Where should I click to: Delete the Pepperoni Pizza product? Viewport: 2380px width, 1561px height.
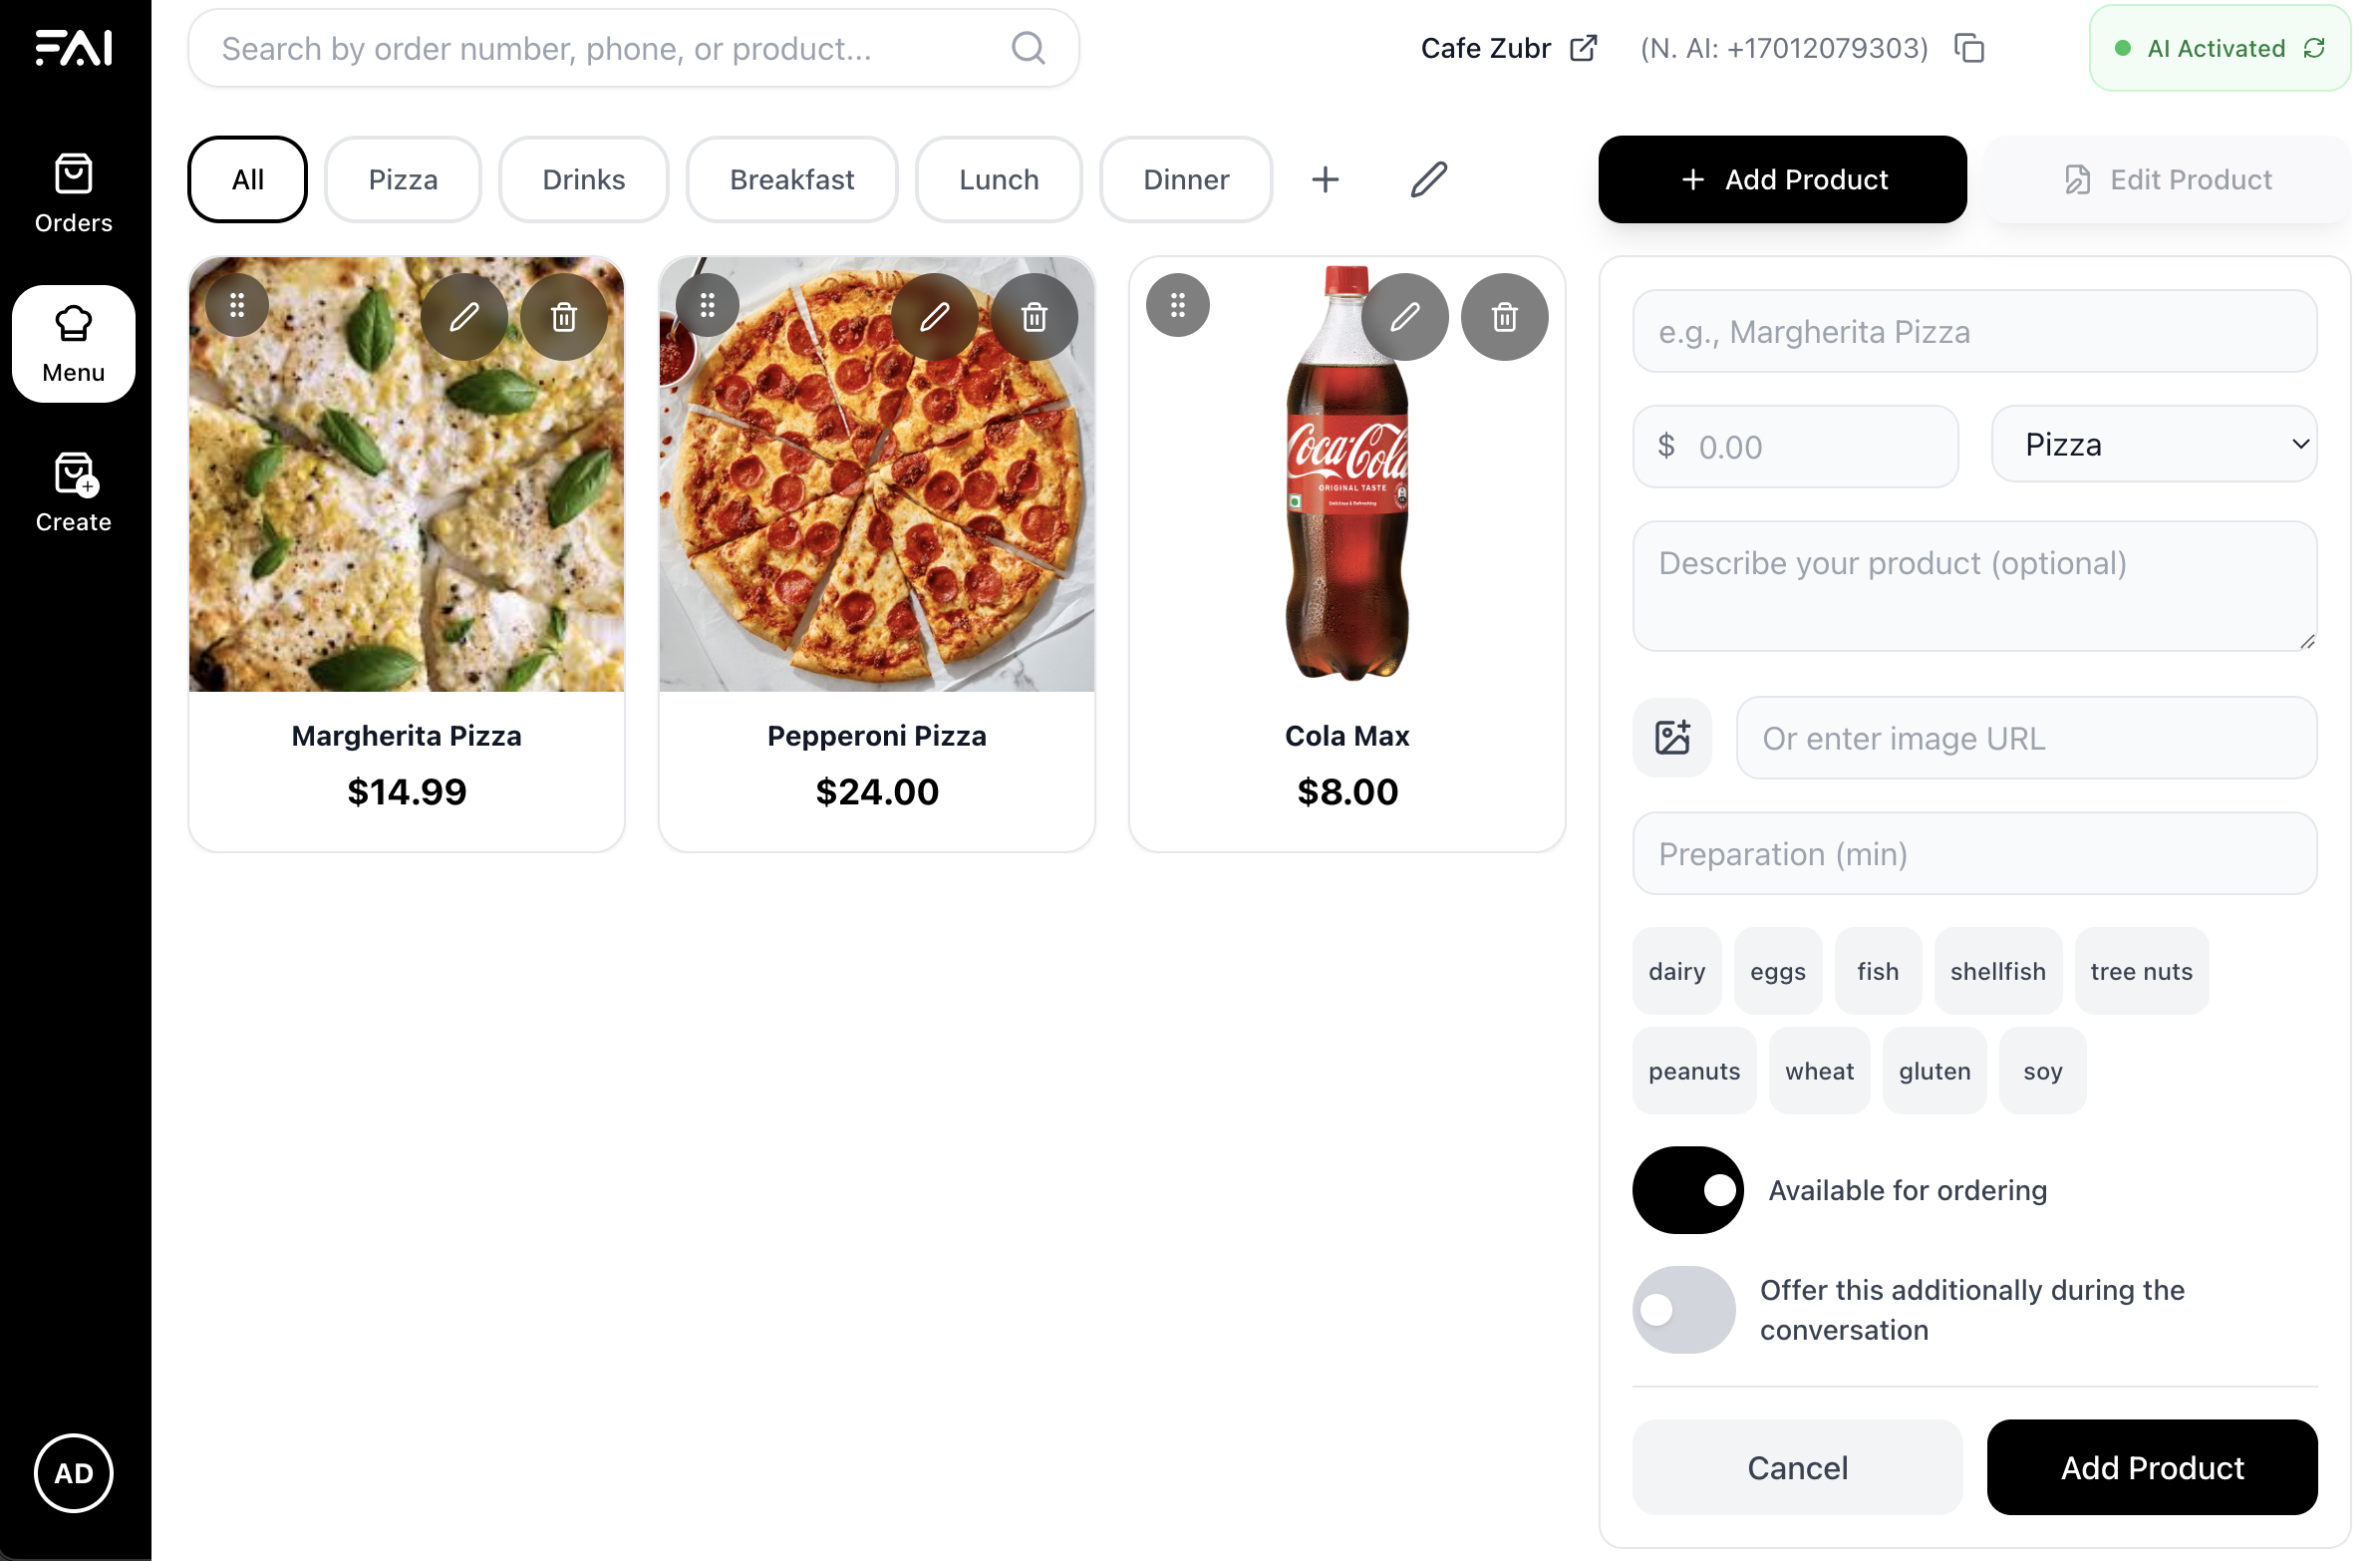[x=1034, y=317]
